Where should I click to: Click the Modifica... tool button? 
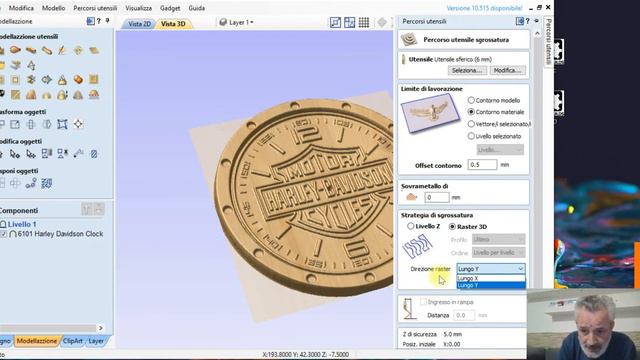pos(507,70)
